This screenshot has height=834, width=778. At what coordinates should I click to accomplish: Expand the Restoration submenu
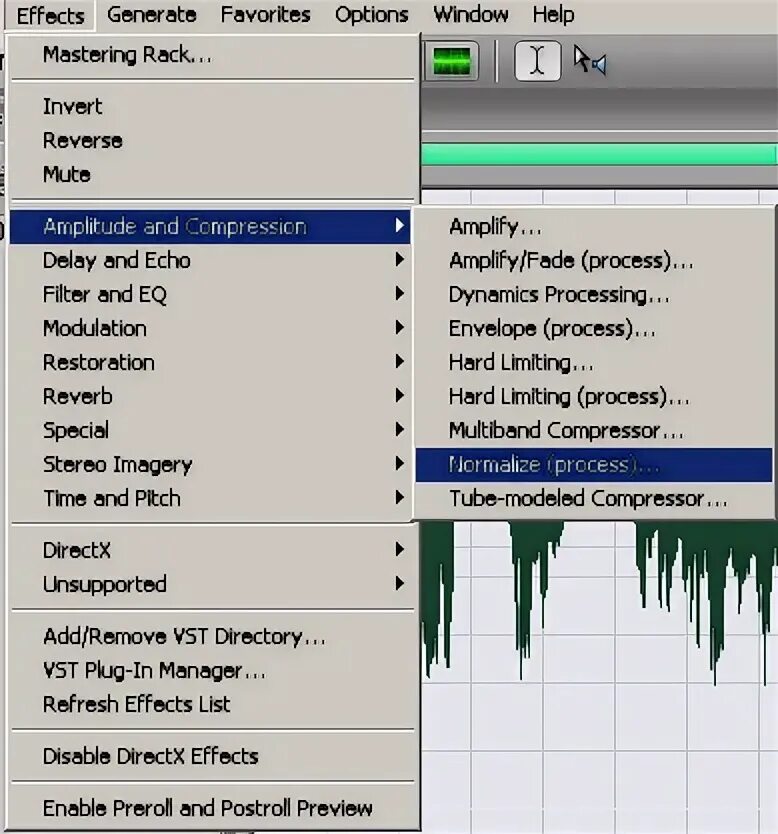pos(210,363)
